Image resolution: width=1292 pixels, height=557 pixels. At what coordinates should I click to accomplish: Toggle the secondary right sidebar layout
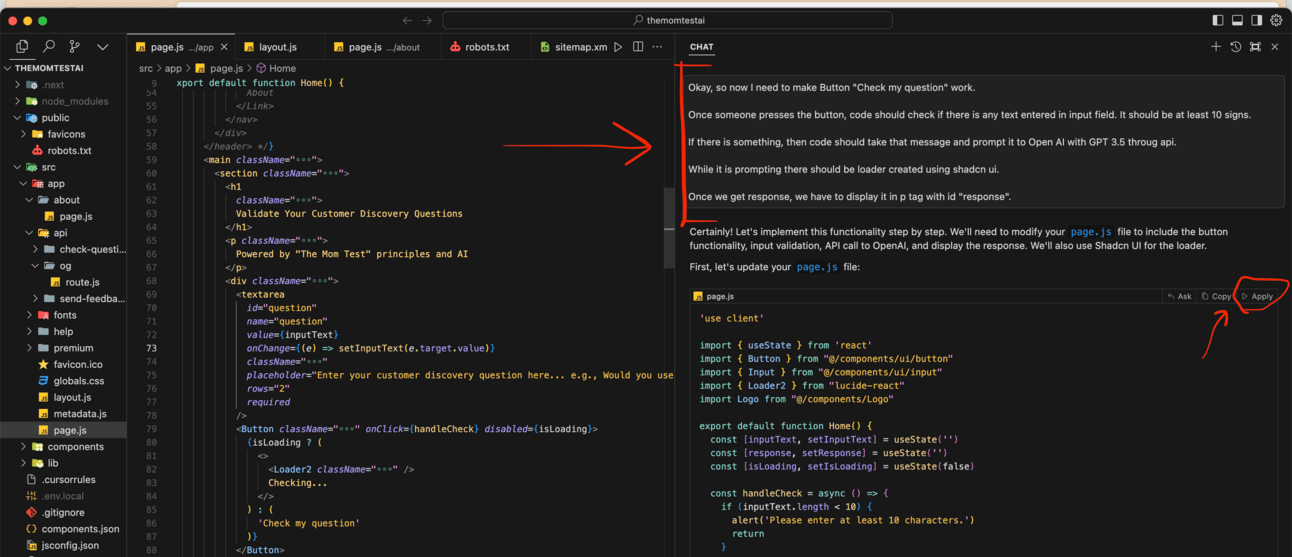pyautogui.click(x=1257, y=20)
